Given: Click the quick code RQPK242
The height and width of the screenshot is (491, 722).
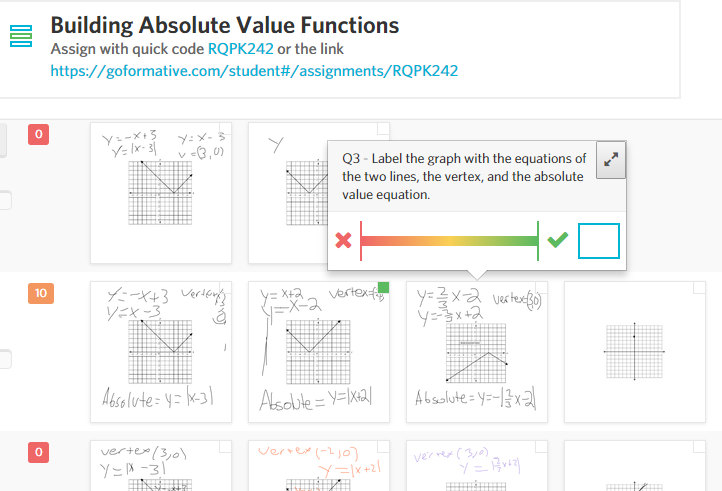Looking at the screenshot, I should tap(240, 49).
